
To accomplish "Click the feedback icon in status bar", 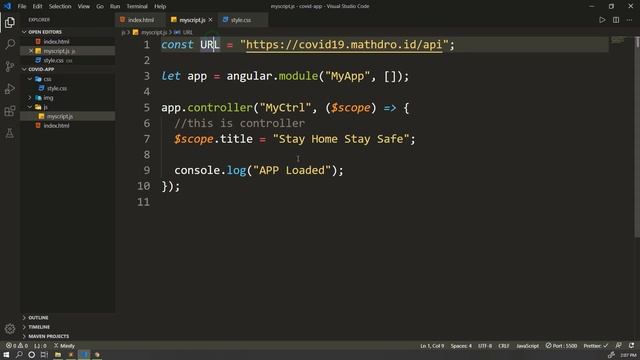I will 618,346.
